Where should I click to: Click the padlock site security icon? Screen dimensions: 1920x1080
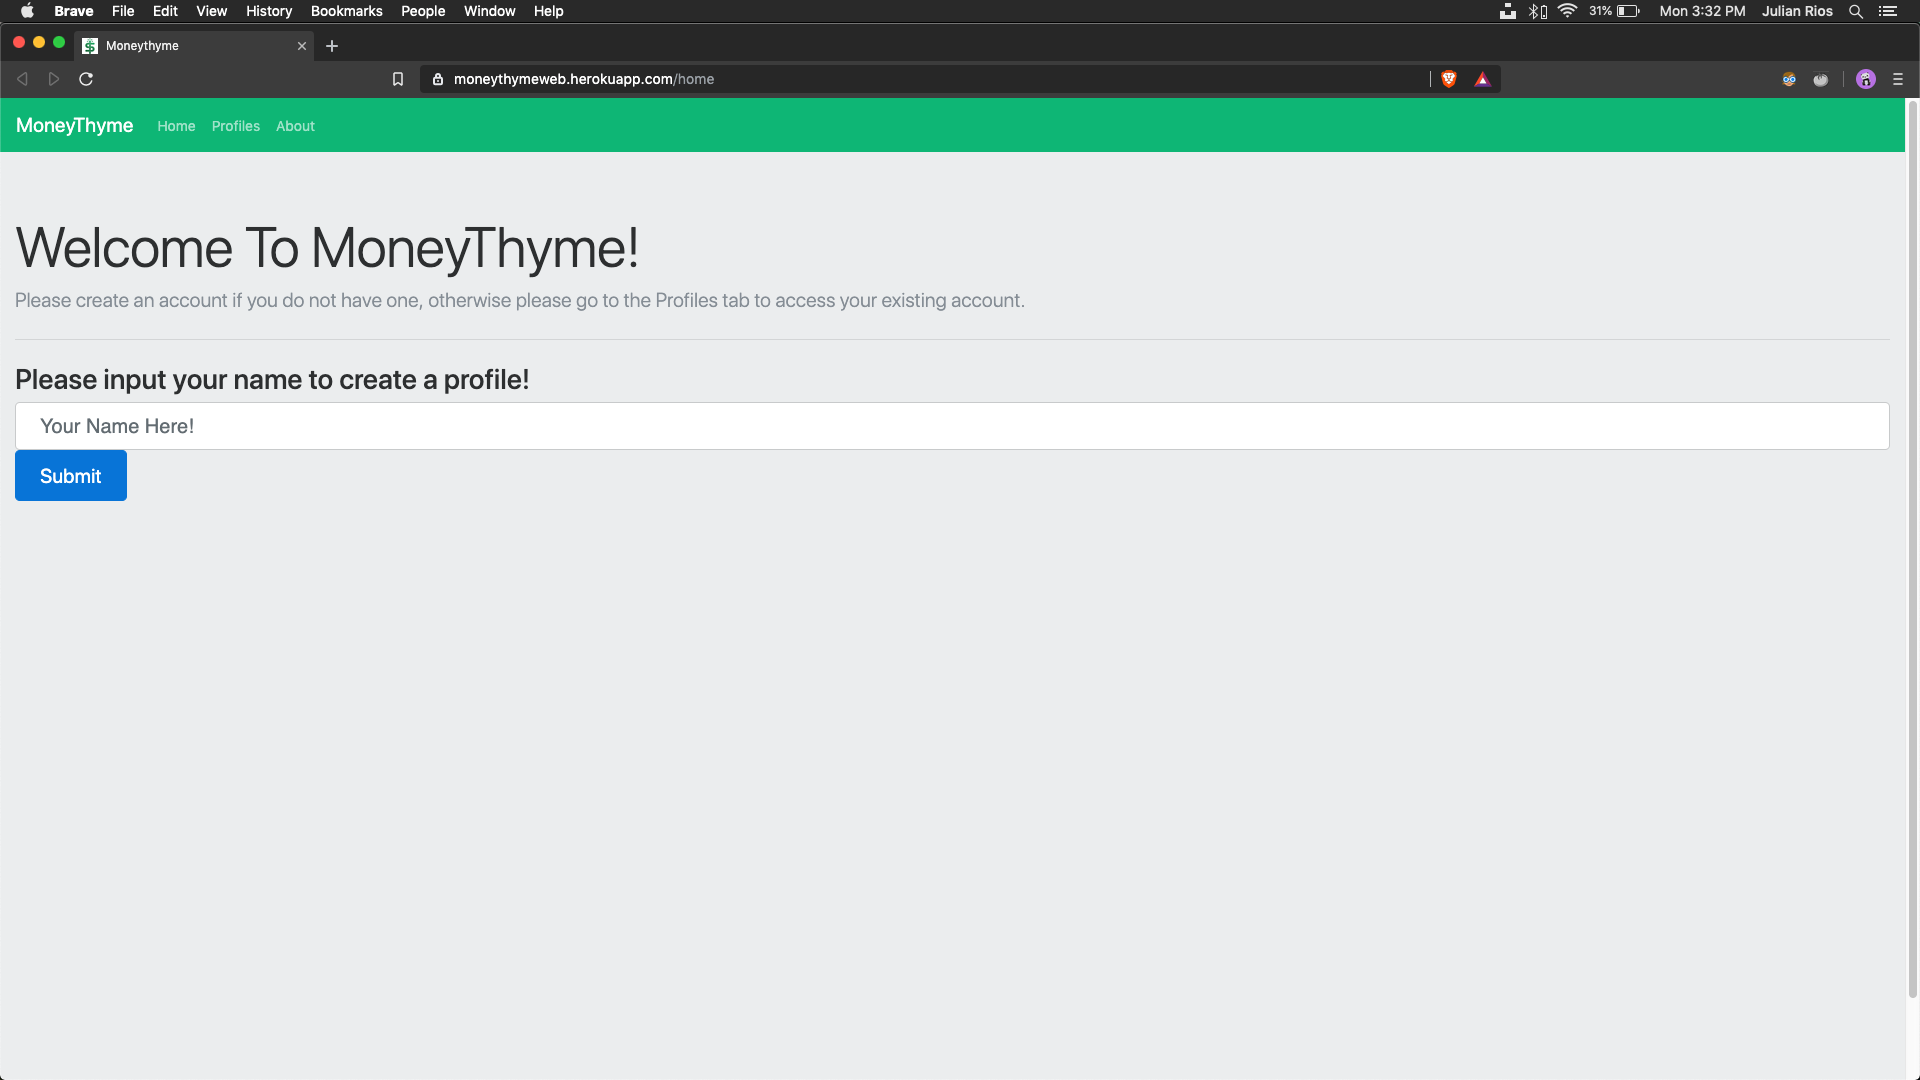(x=438, y=79)
